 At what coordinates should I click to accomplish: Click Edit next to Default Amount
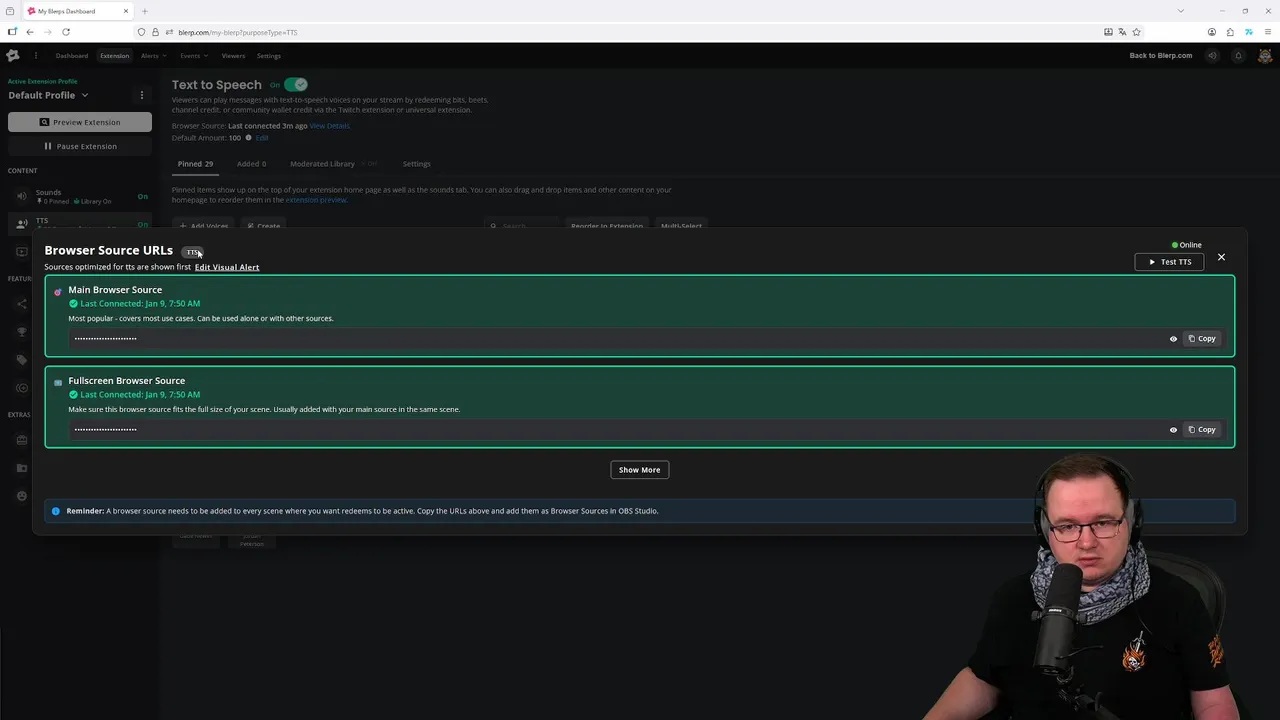coord(262,138)
